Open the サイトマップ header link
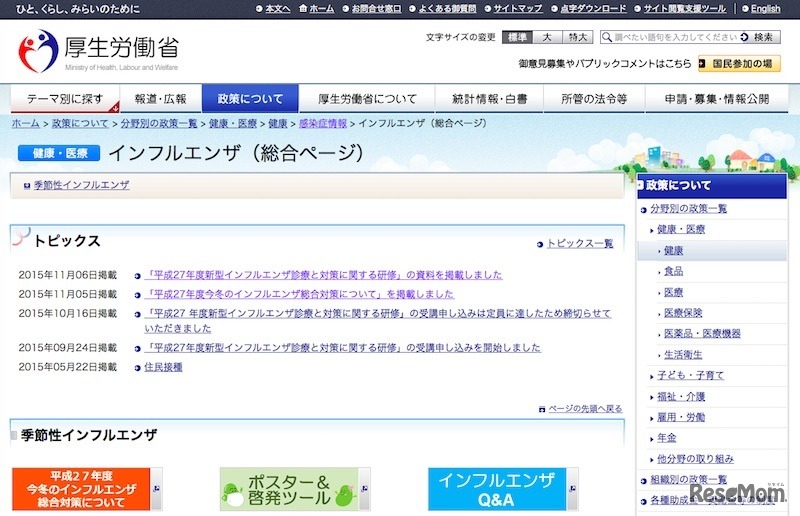The height and width of the screenshot is (516, 800). point(517,9)
